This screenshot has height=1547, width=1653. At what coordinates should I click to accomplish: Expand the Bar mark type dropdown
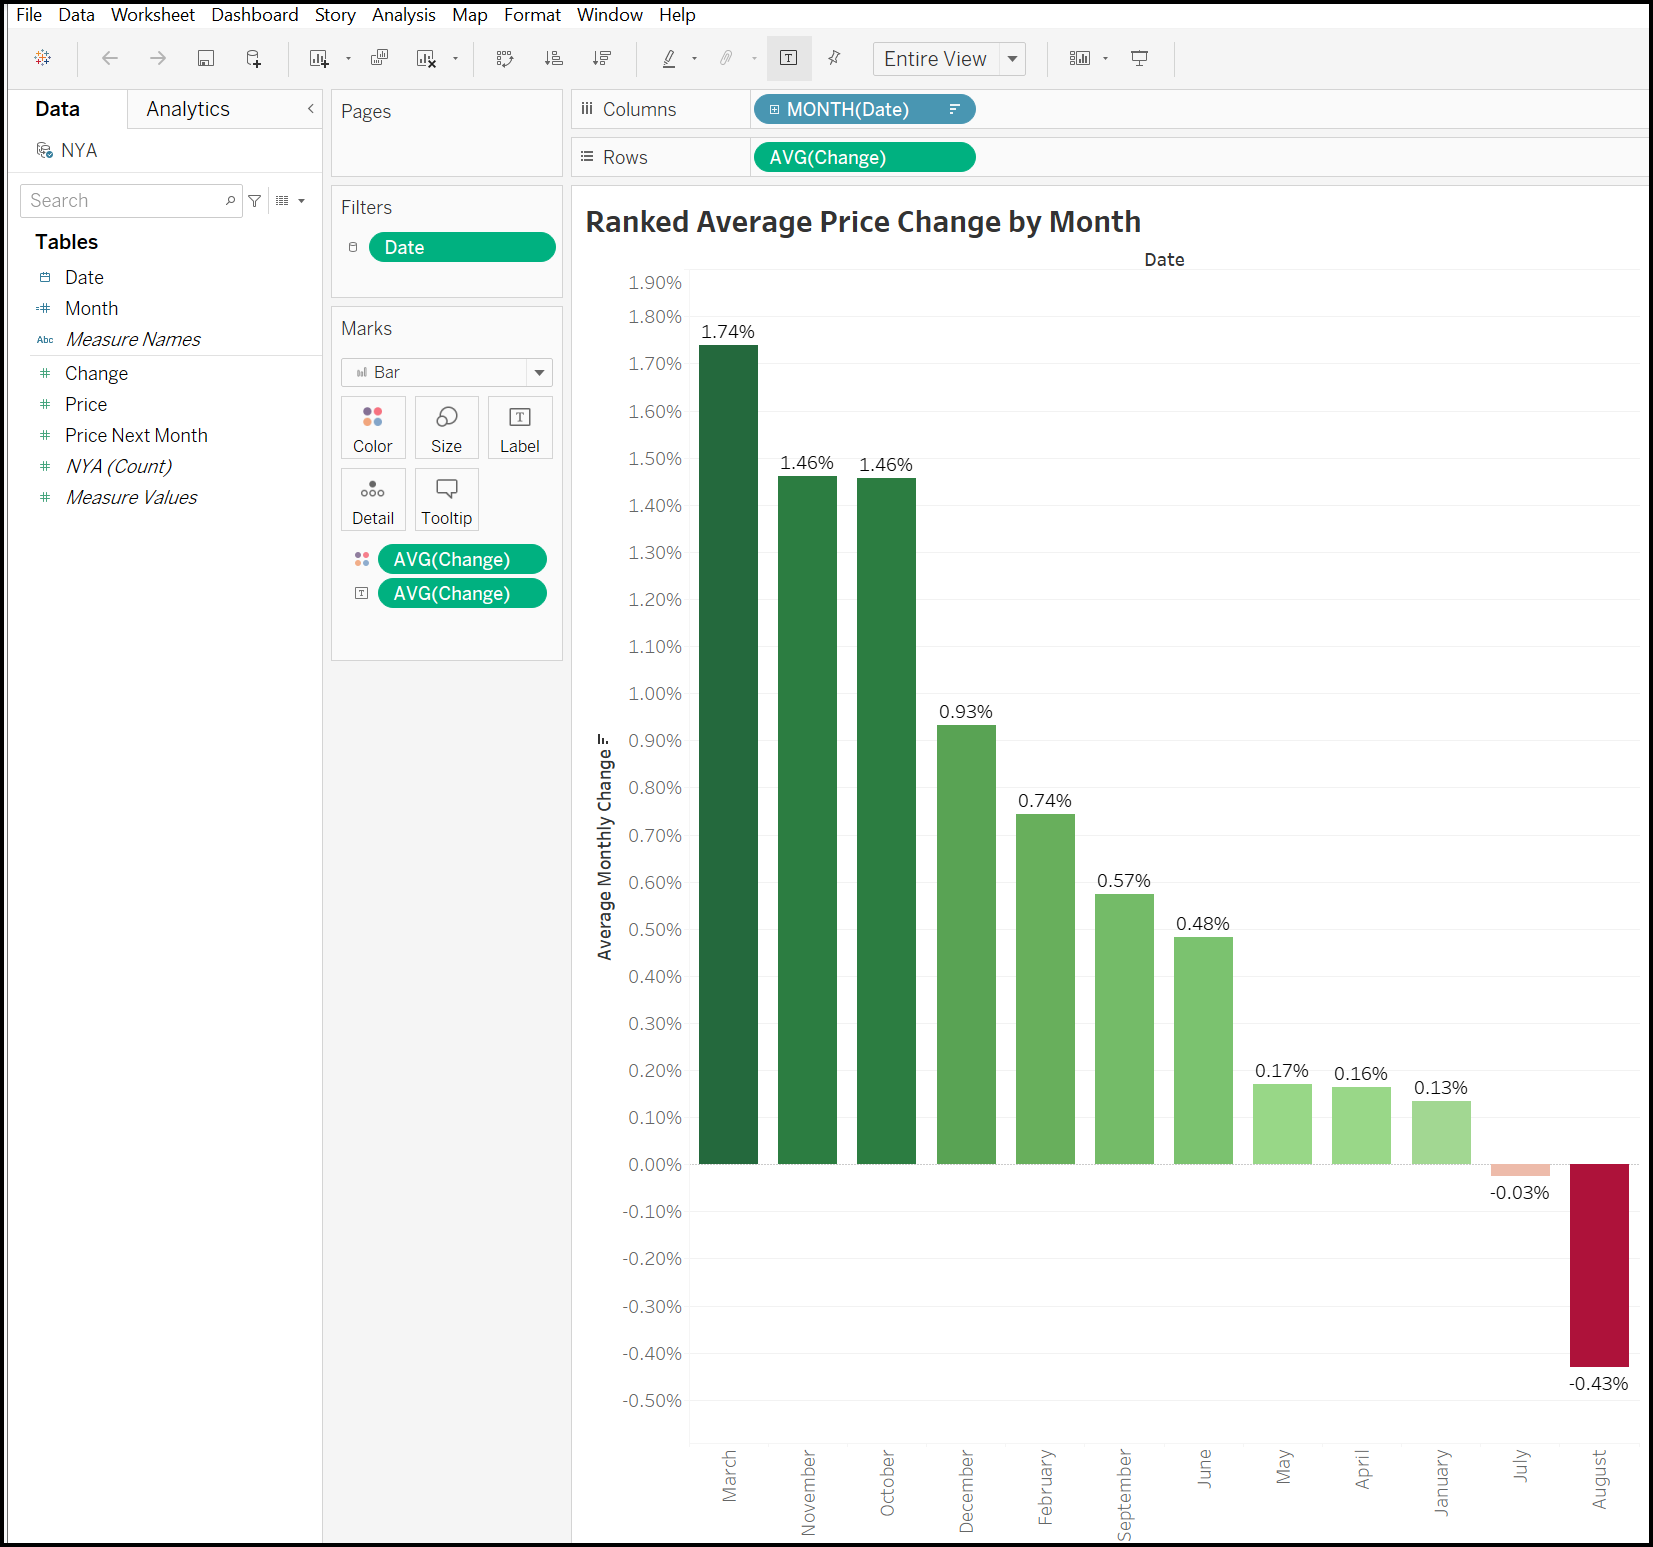click(539, 373)
